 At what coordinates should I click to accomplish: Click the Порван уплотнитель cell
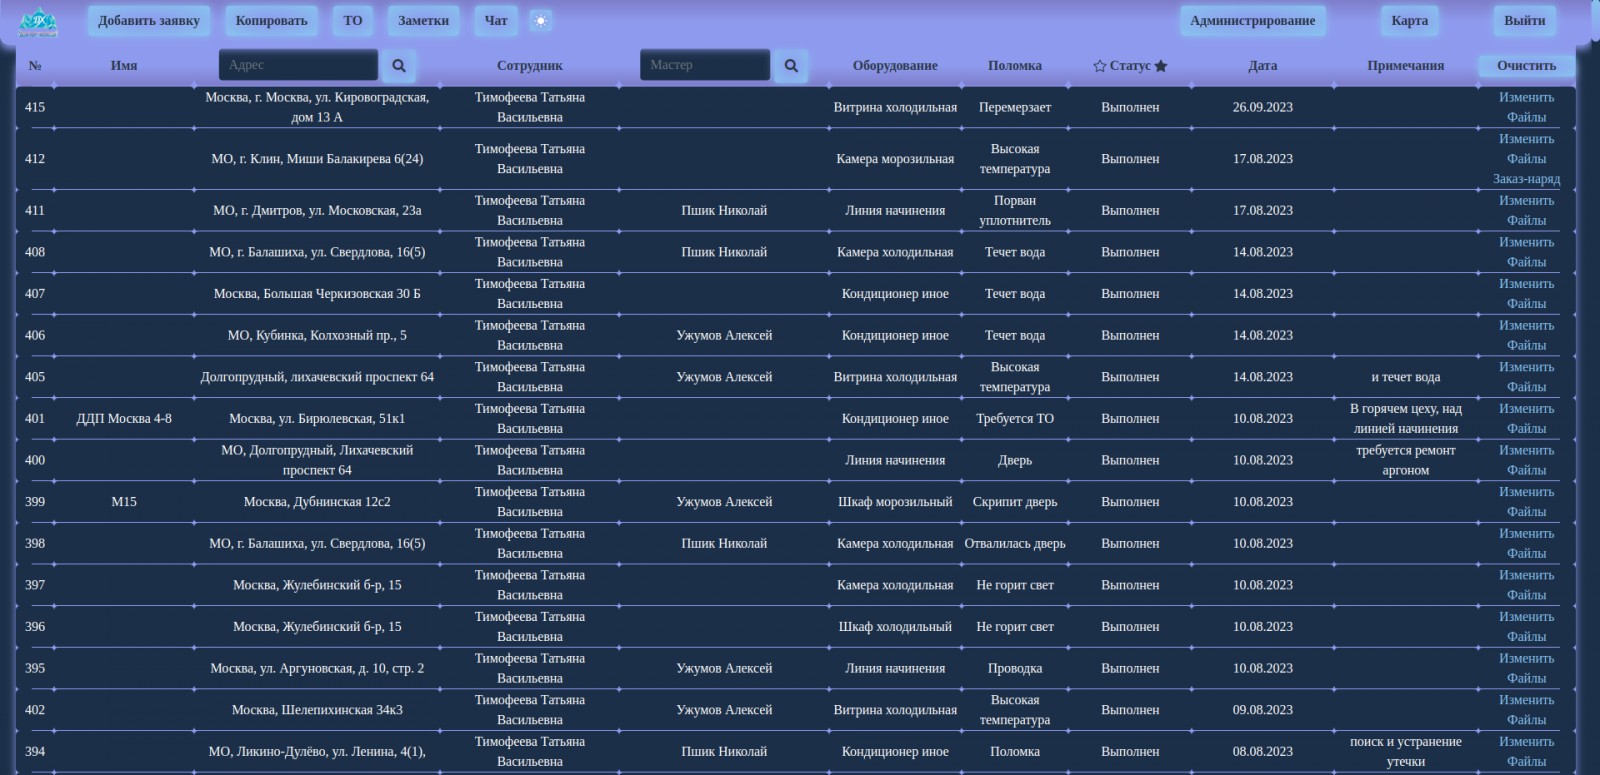pyautogui.click(x=1015, y=211)
